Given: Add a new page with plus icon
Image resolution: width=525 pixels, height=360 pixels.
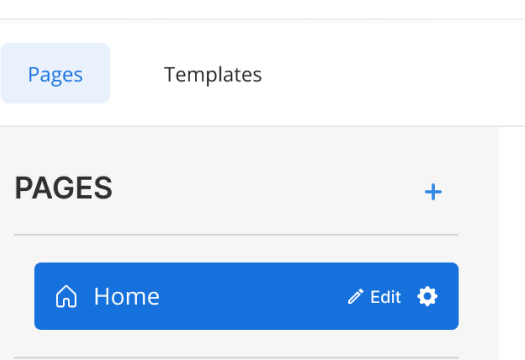Looking at the screenshot, I should coord(433,192).
